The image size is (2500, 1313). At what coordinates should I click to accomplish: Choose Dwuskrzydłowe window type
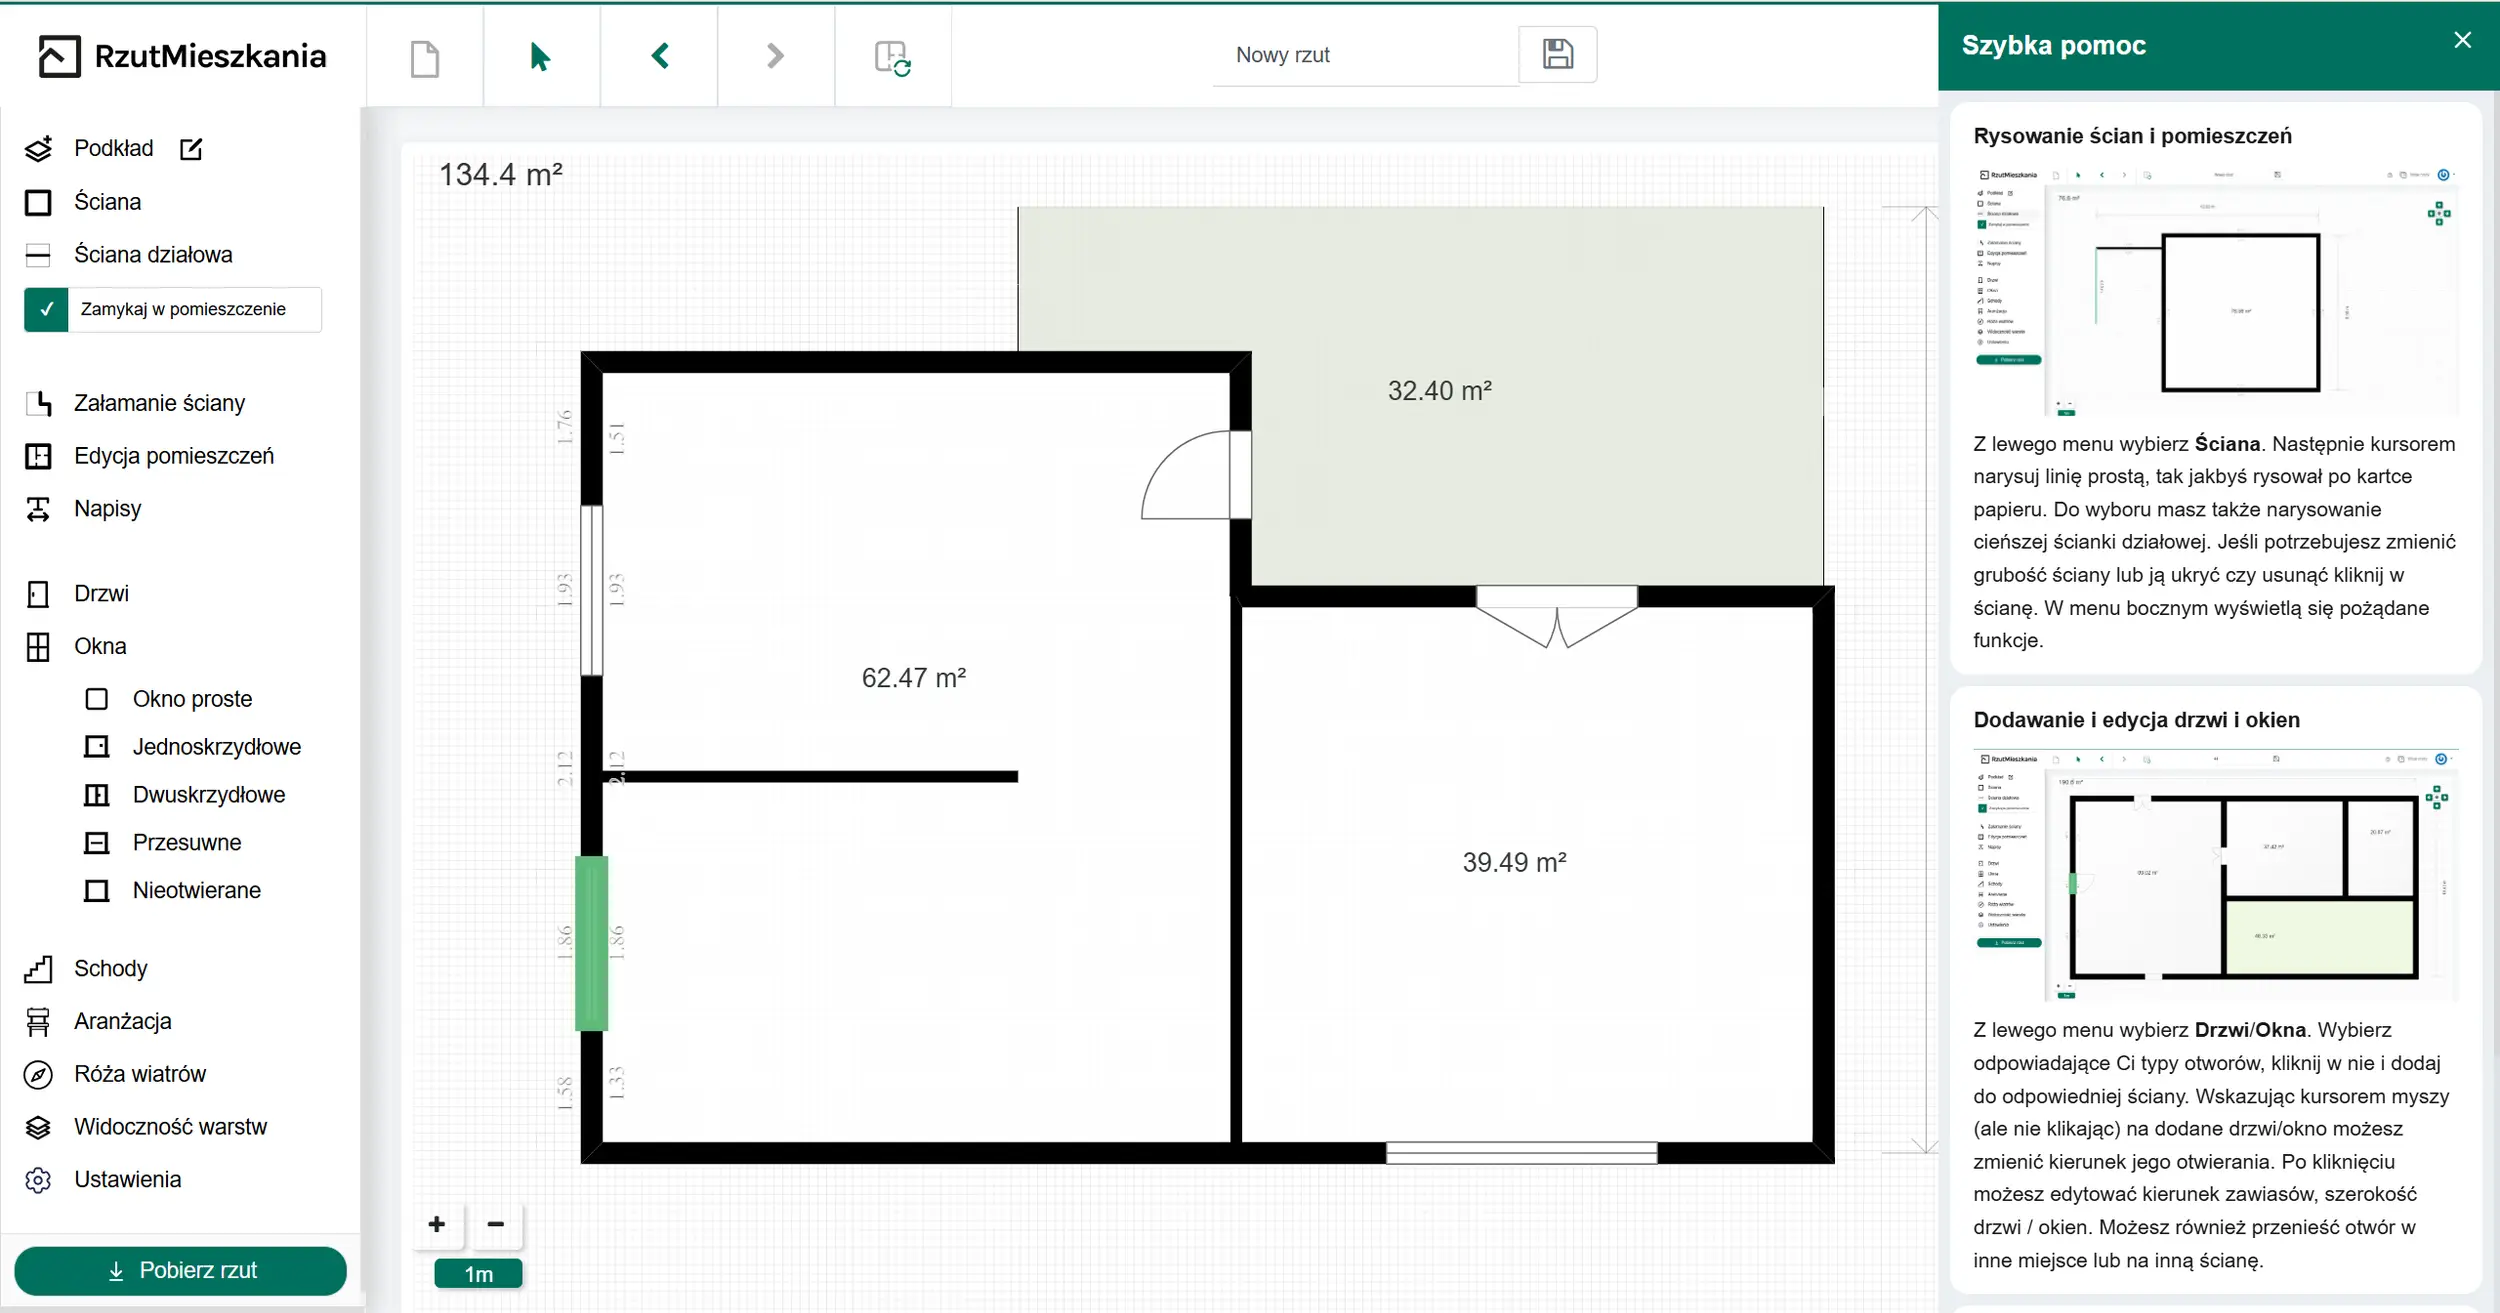[208, 795]
